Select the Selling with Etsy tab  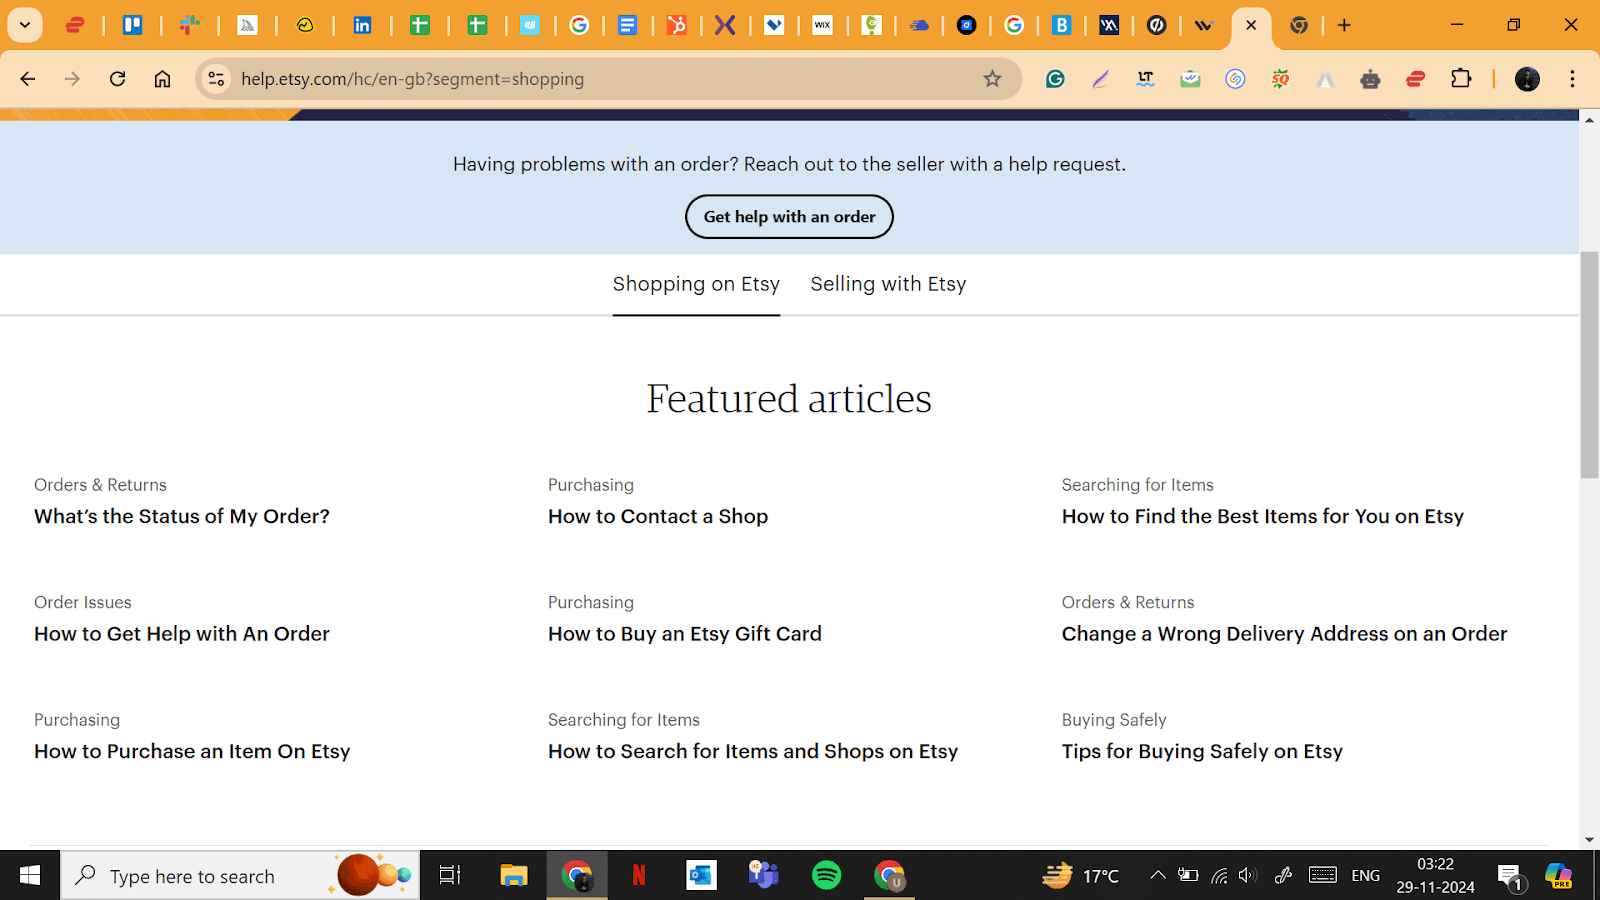[x=888, y=284]
